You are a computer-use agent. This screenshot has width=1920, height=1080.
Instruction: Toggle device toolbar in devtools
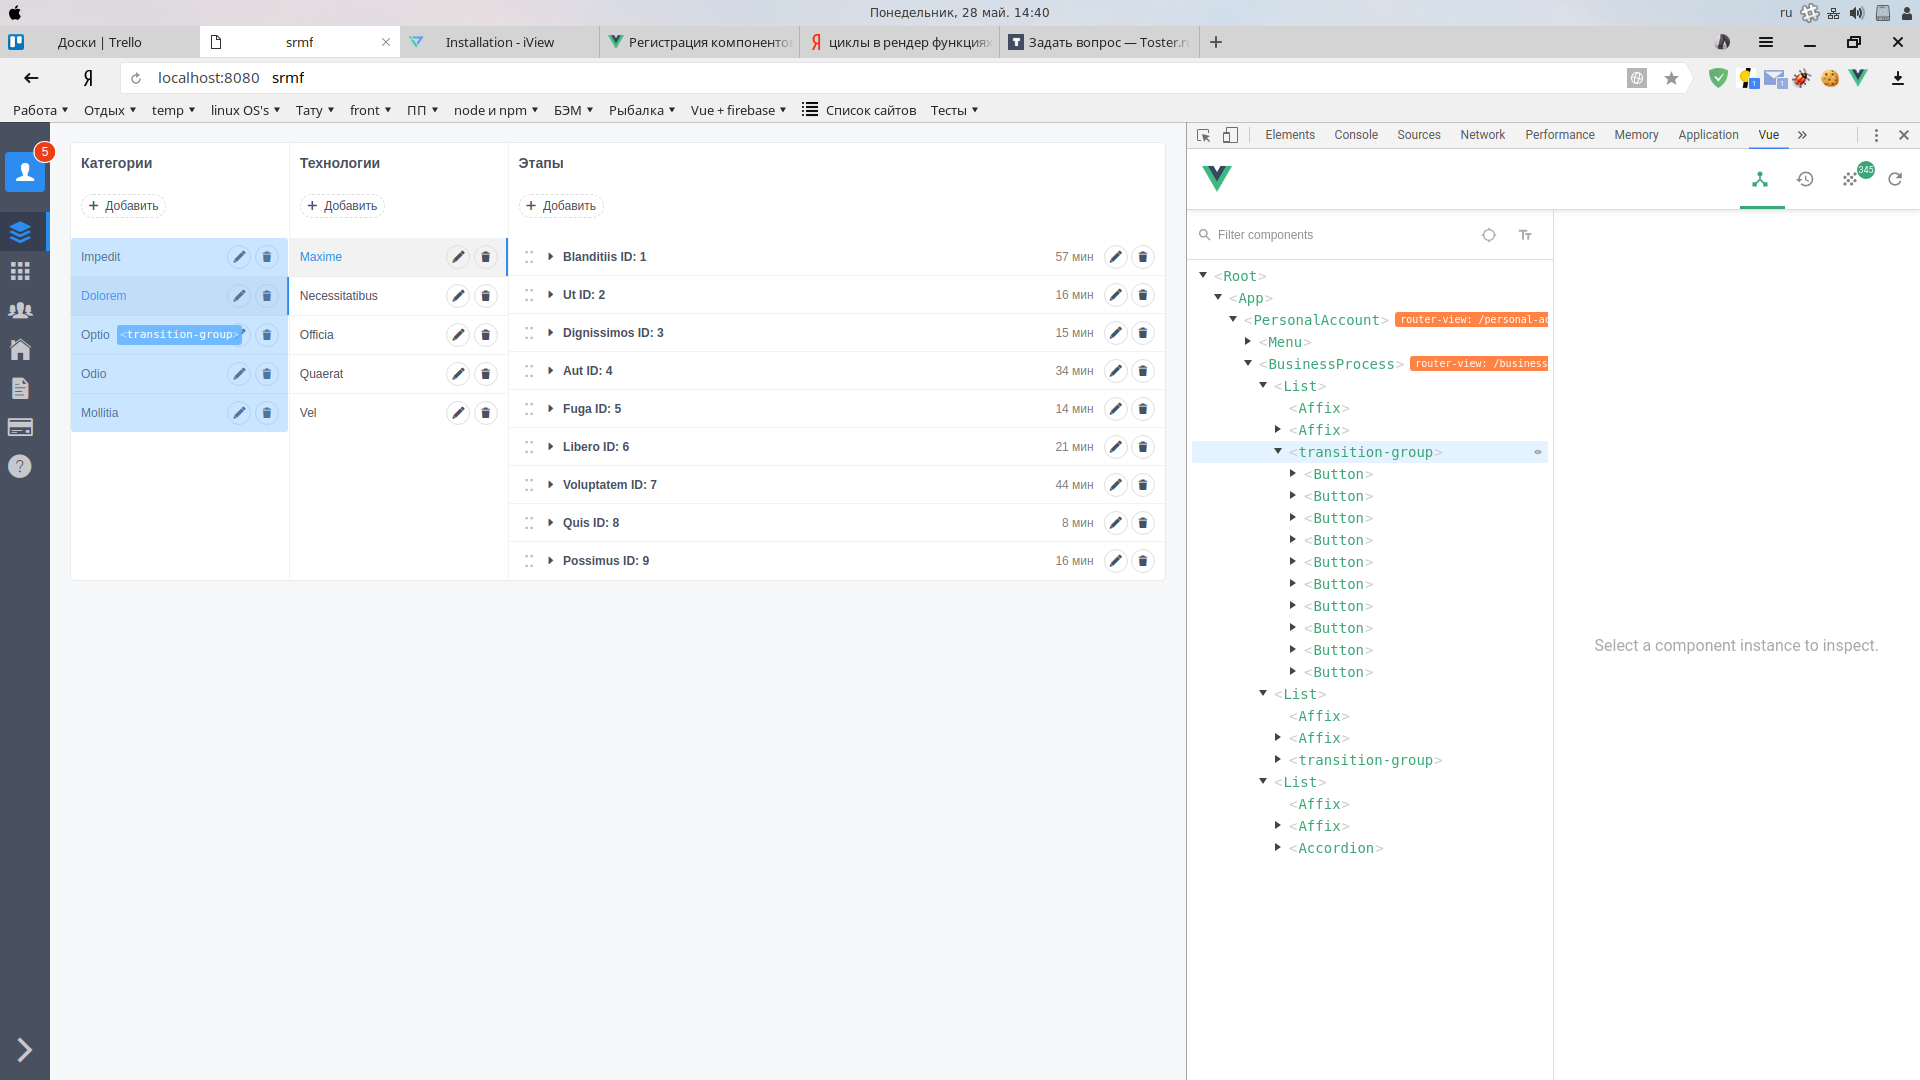click(1231, 135)
